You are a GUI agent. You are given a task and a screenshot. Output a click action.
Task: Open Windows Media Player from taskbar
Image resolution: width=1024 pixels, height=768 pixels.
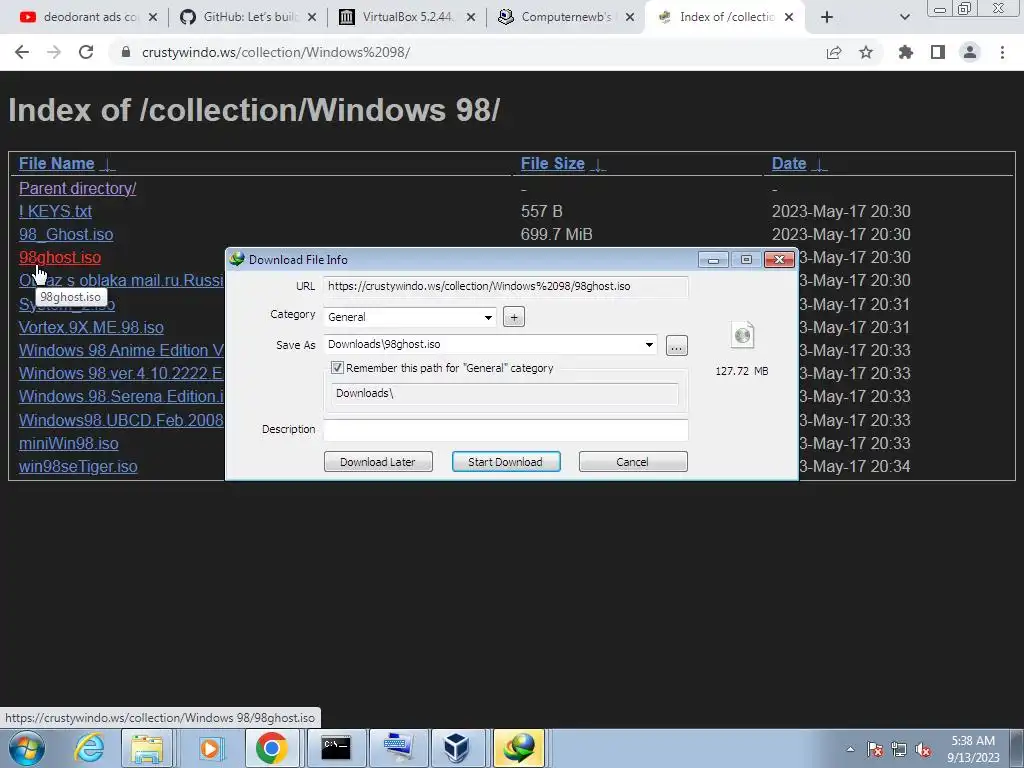coord(210,748)
